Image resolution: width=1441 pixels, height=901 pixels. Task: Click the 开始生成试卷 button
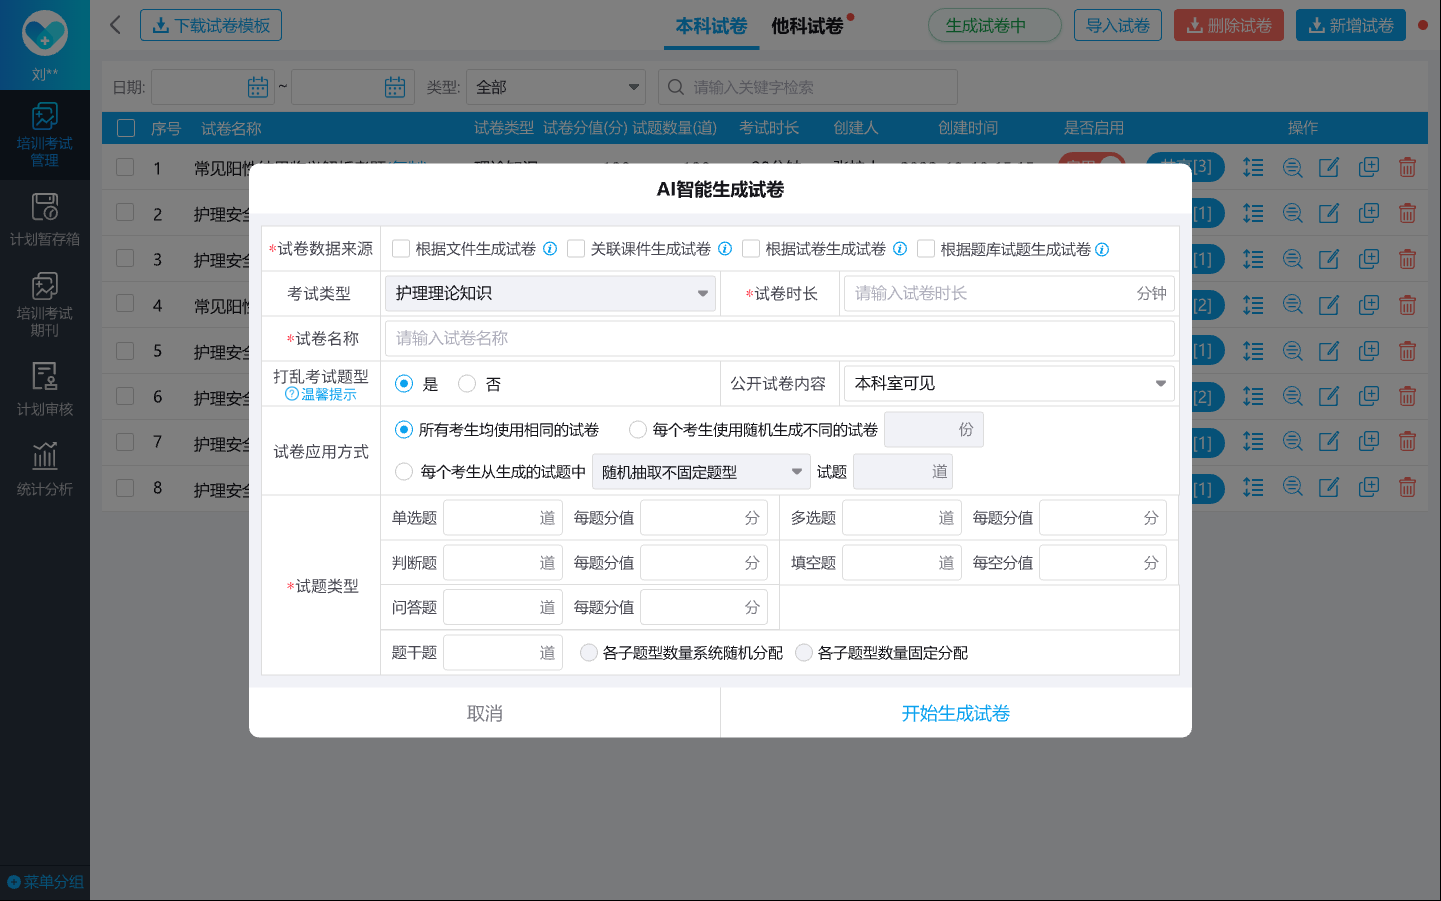pyautogui.click(x=955, y=714)
